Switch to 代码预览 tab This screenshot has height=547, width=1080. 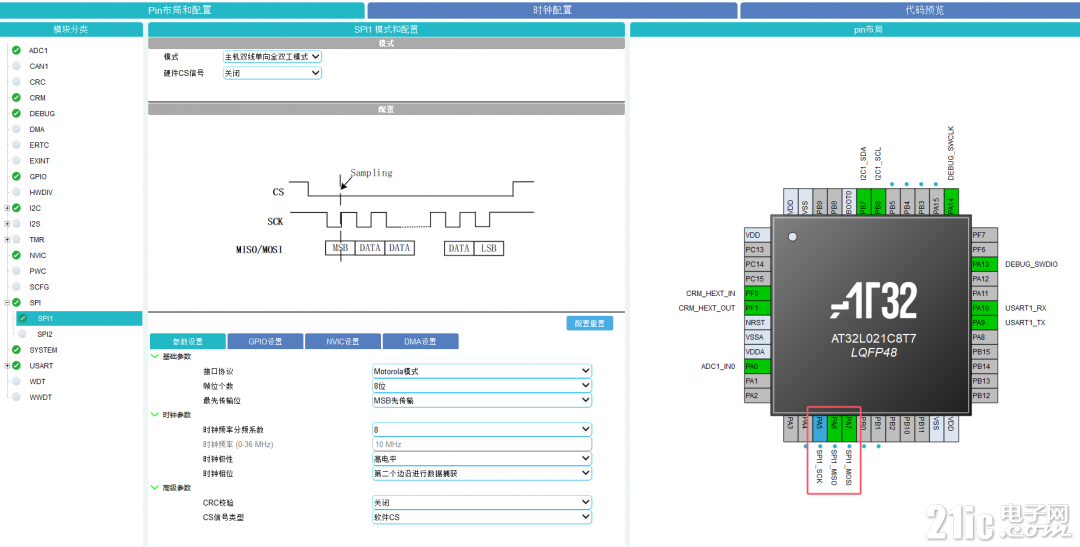(910, 10)
